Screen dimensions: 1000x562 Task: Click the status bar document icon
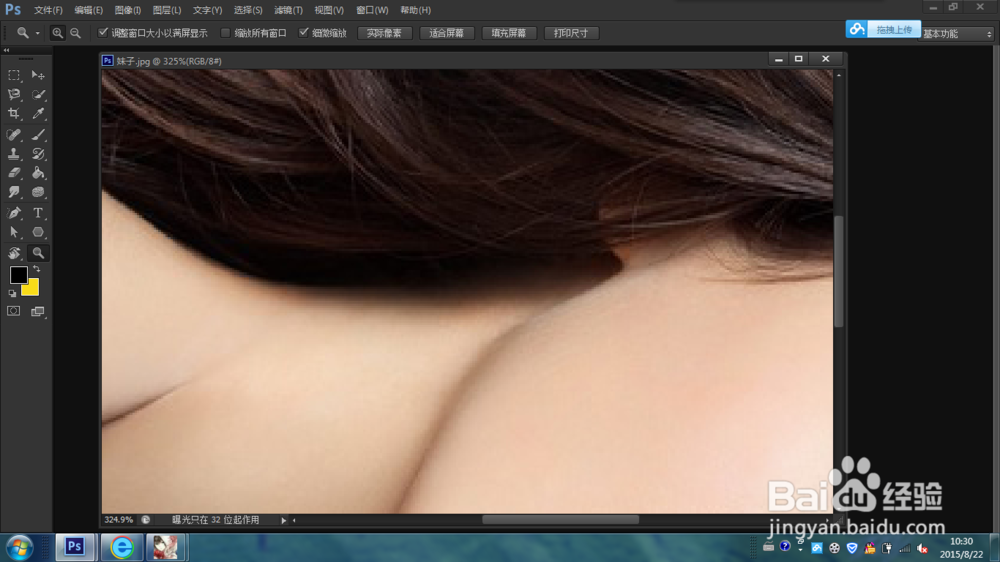pos(145,520)
